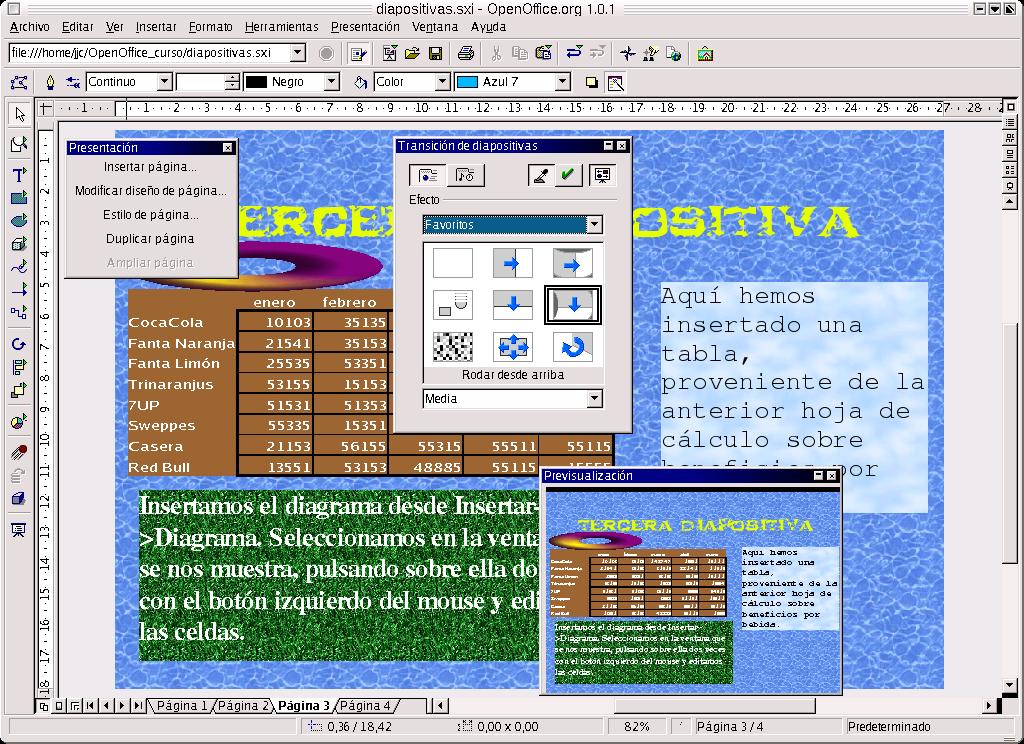Image resolution: width=1024 pixels, height=744 pixels.
Task: Increase line width with spinner arrow
Action: [x=232, y=78]
